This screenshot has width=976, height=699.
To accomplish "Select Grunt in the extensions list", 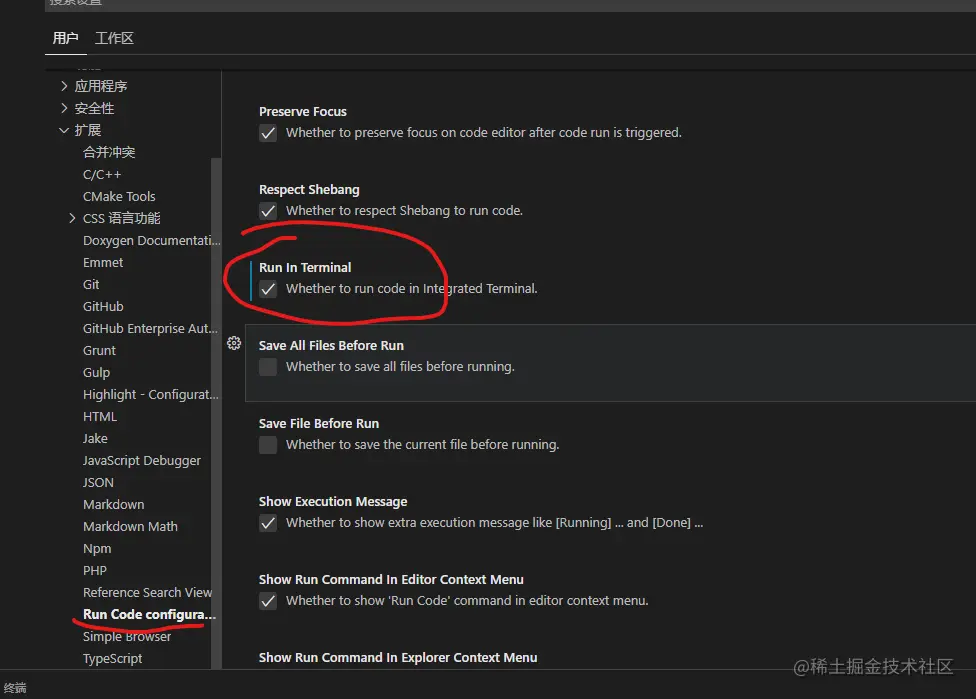I will pyautogui.click(x=99, y=350).
